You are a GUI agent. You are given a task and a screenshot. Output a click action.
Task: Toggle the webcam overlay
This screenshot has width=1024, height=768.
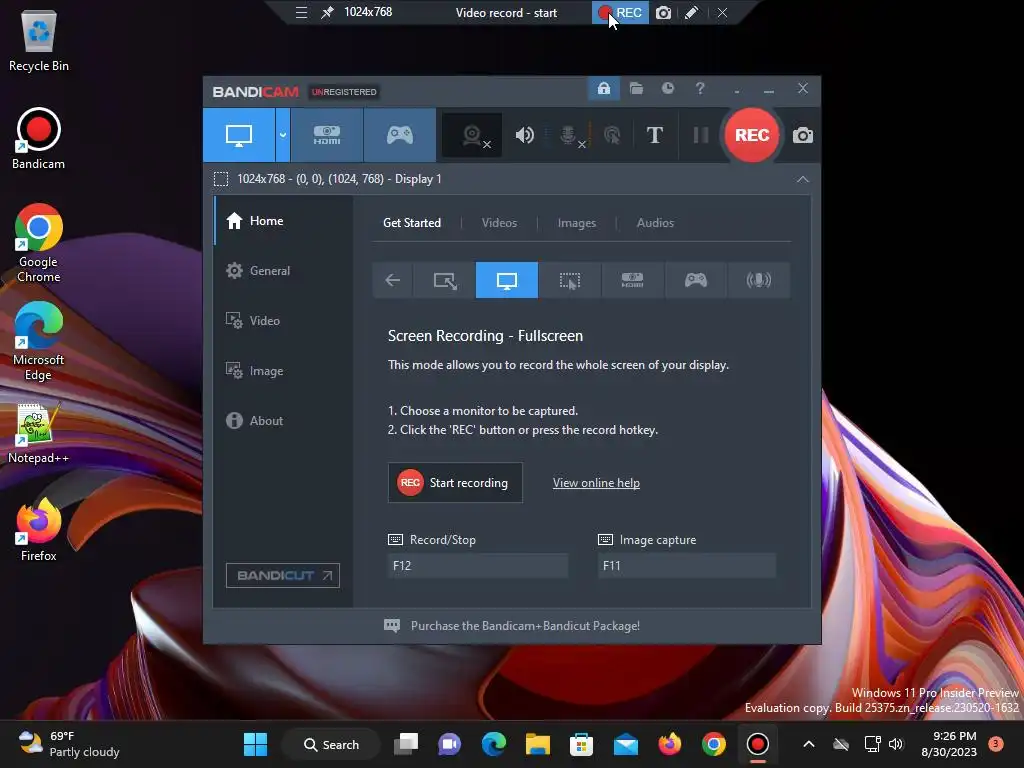pos(472,135)
